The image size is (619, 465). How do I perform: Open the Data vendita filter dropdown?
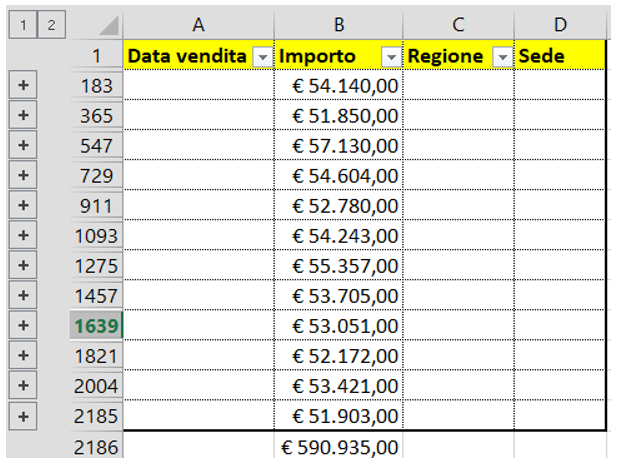pos(263,57)
